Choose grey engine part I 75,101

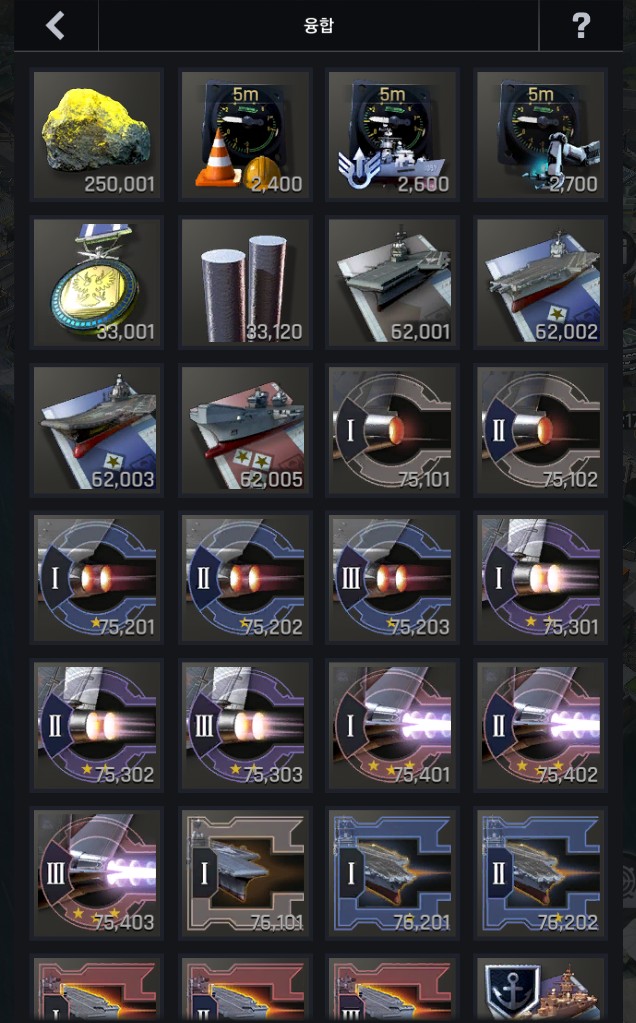pyautogui.click(x=393, y=429)
